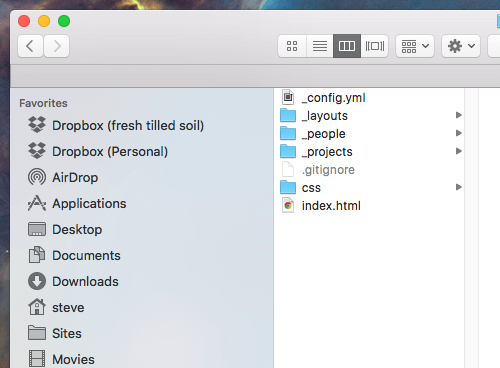500x368 pixels.
Task: Open AirDrop in the sidebar
Action: [x=63, y=177]
